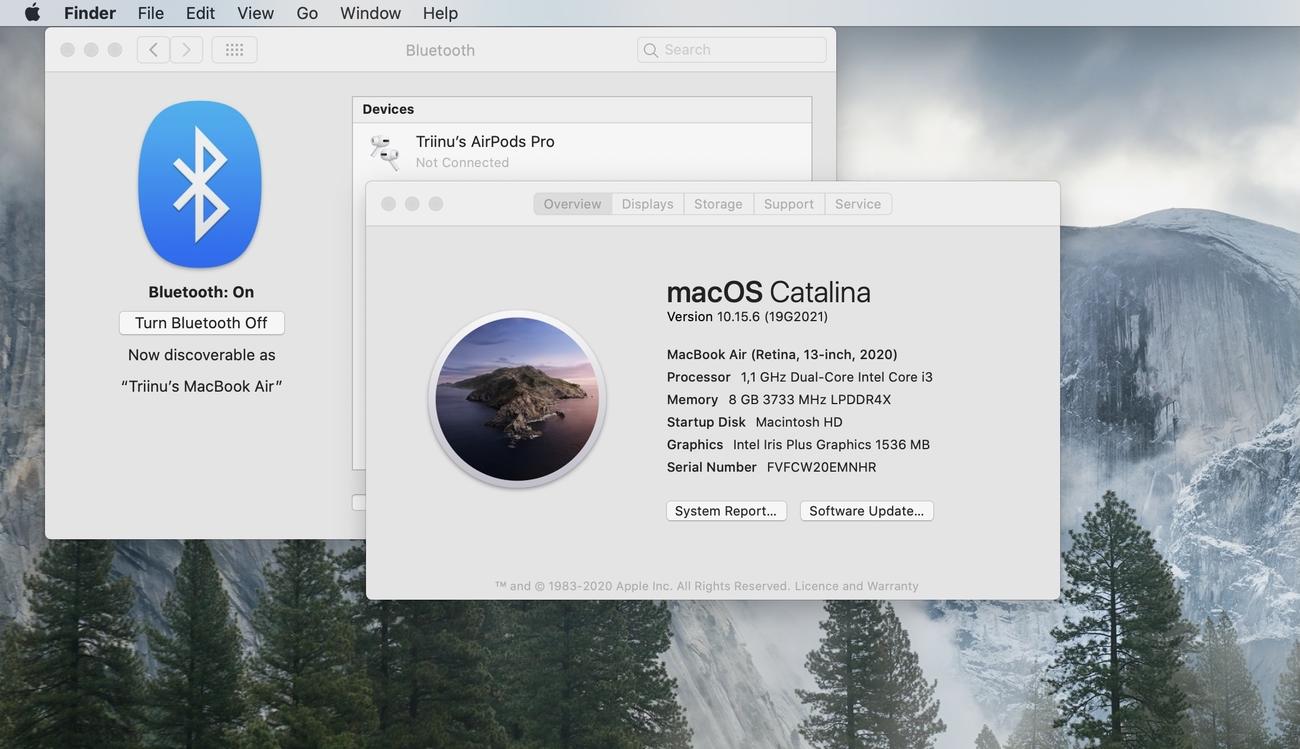1300x749 pixels.
Task: Click the Search field in Bluetooth window
Action: point(732,50)
